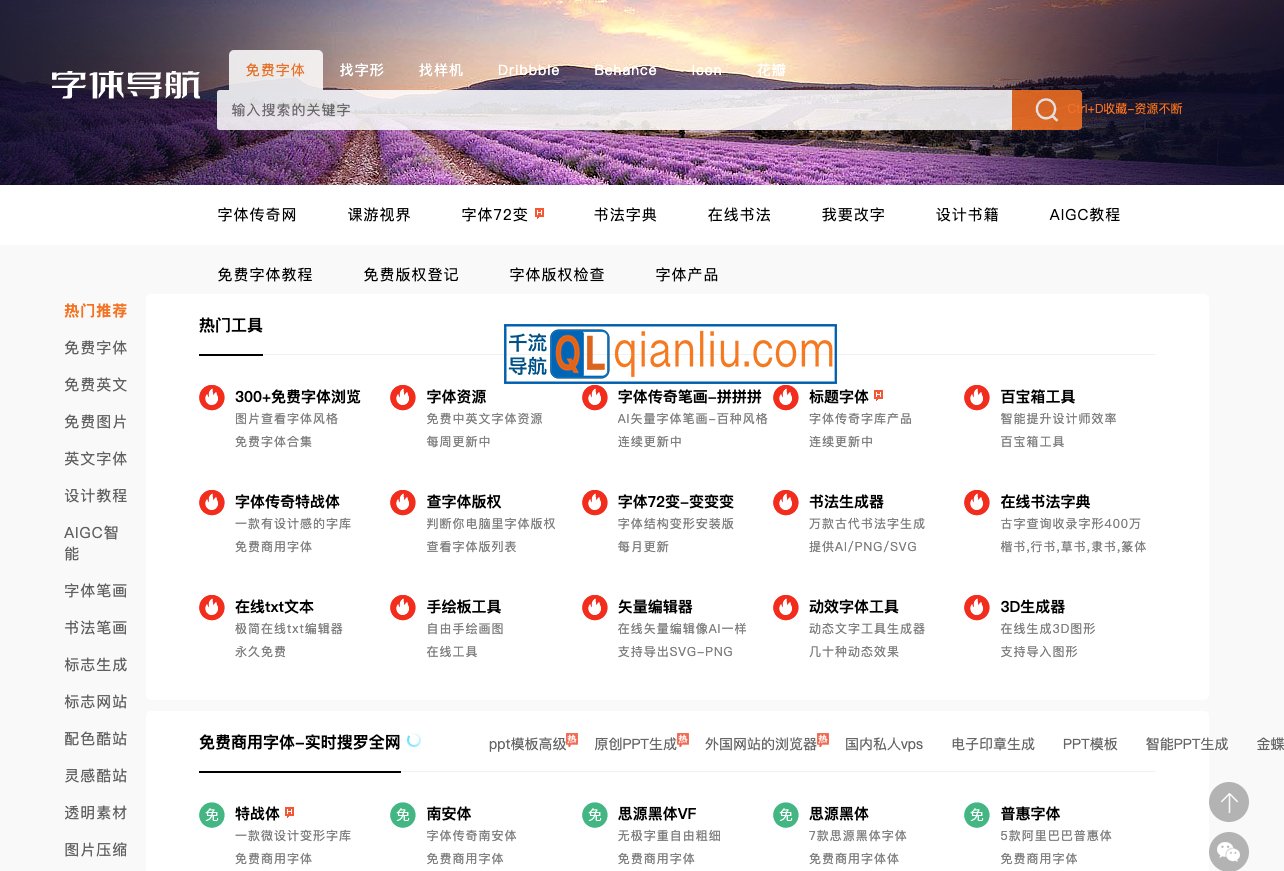Click the keyword search input field
Image resolution: width=1284 pixels, height=871 pixels.
point(615,110)
